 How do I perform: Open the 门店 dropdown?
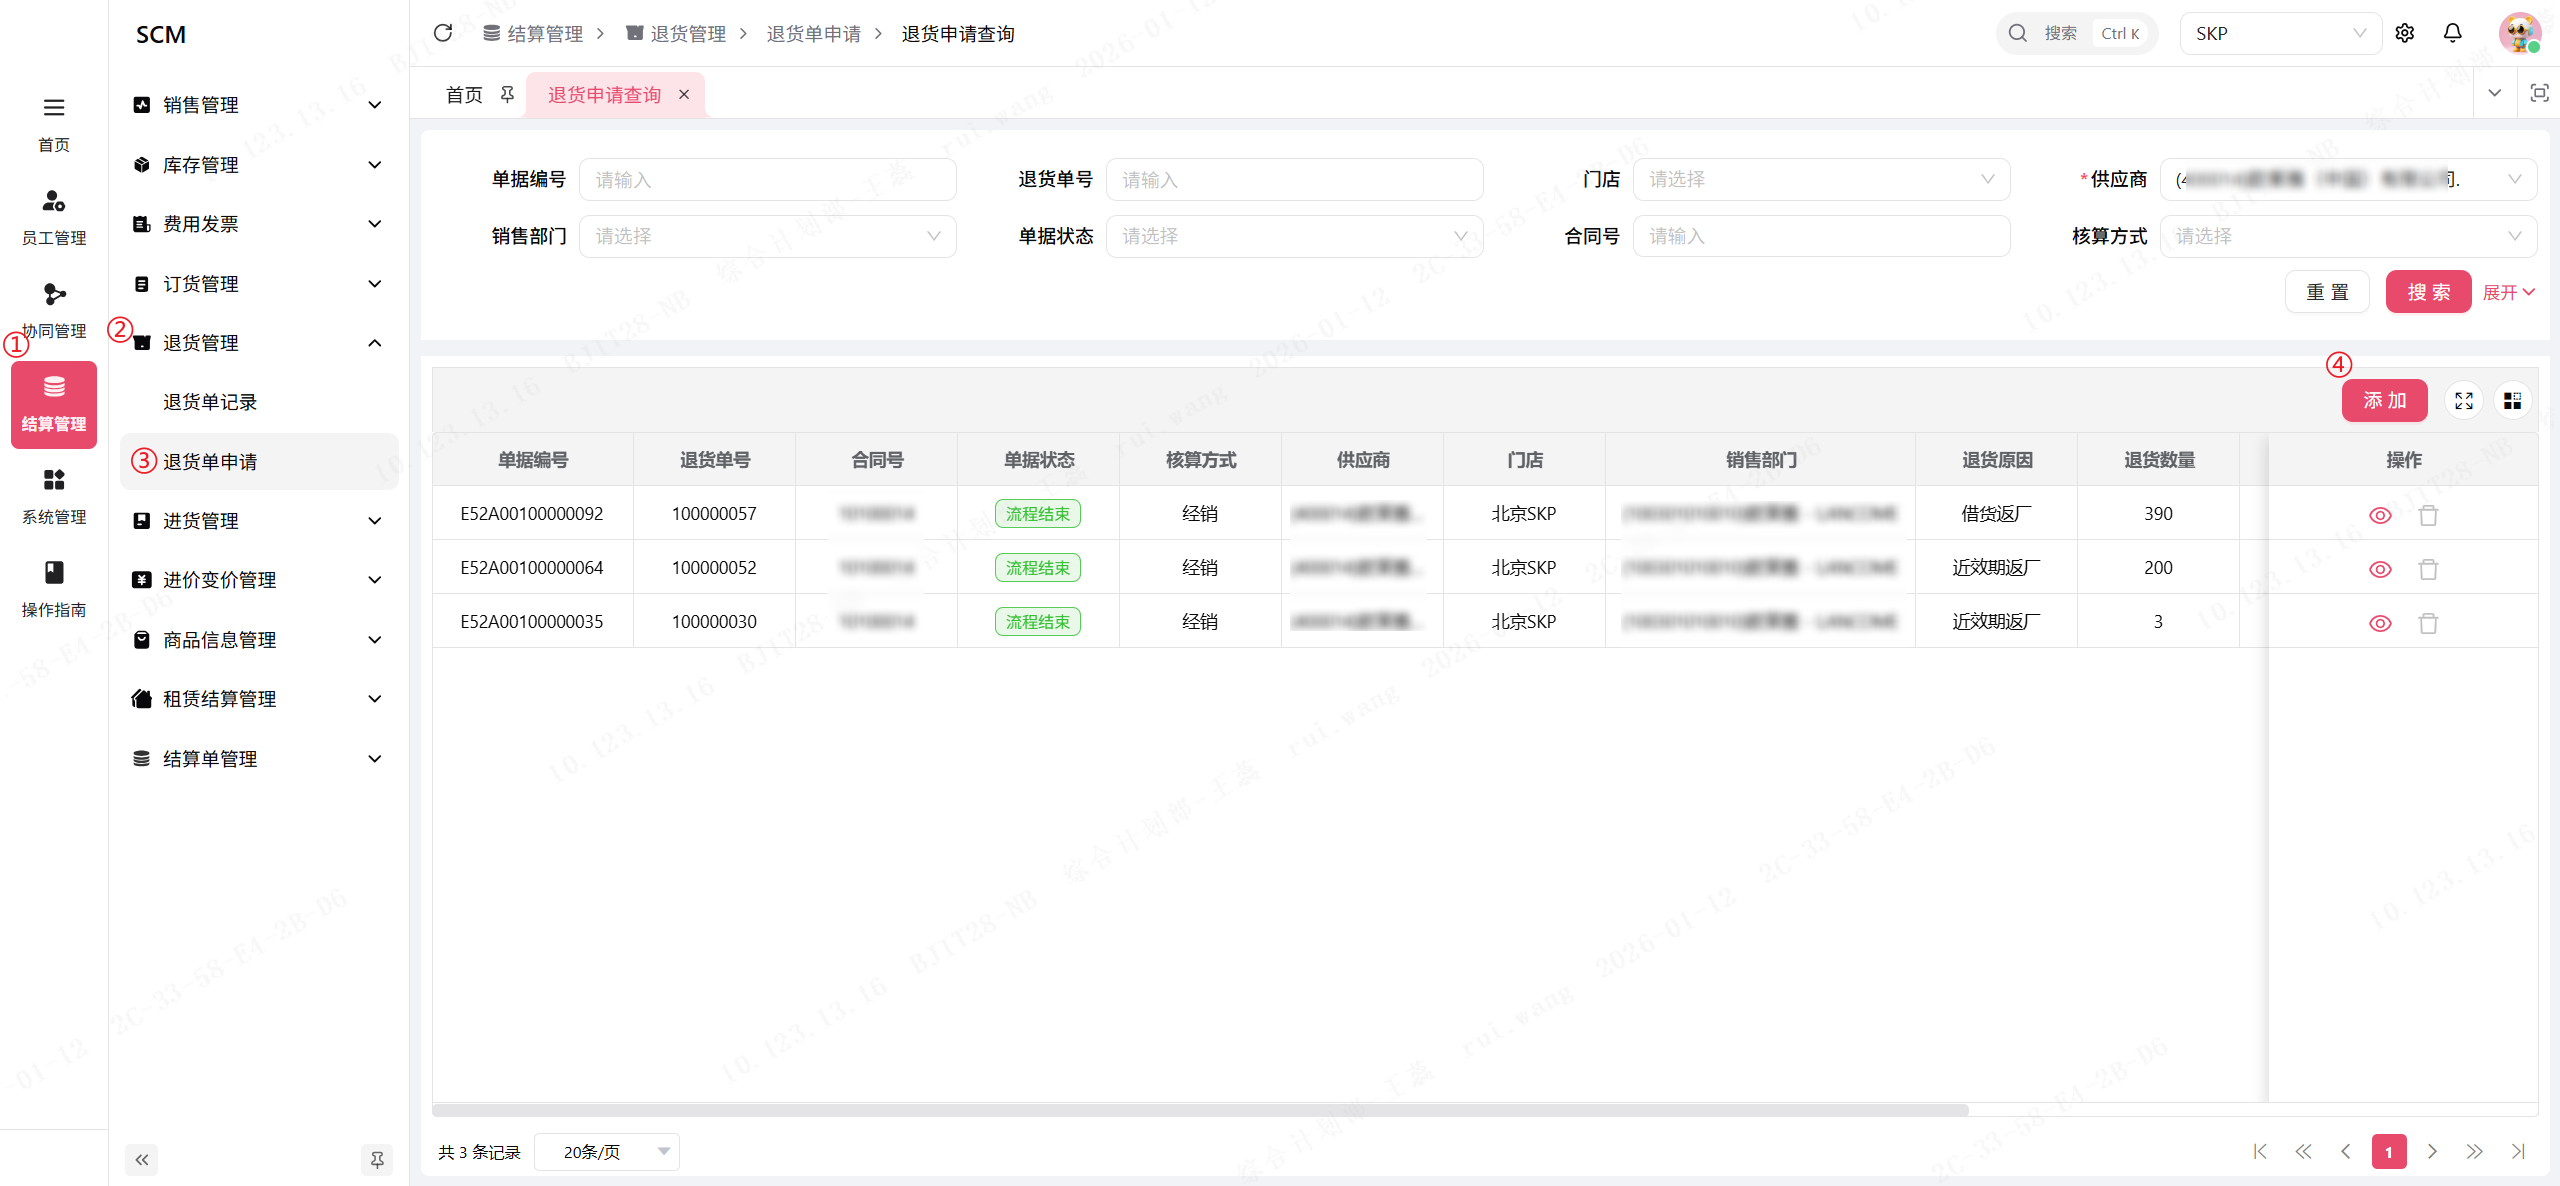(1820, 179)
